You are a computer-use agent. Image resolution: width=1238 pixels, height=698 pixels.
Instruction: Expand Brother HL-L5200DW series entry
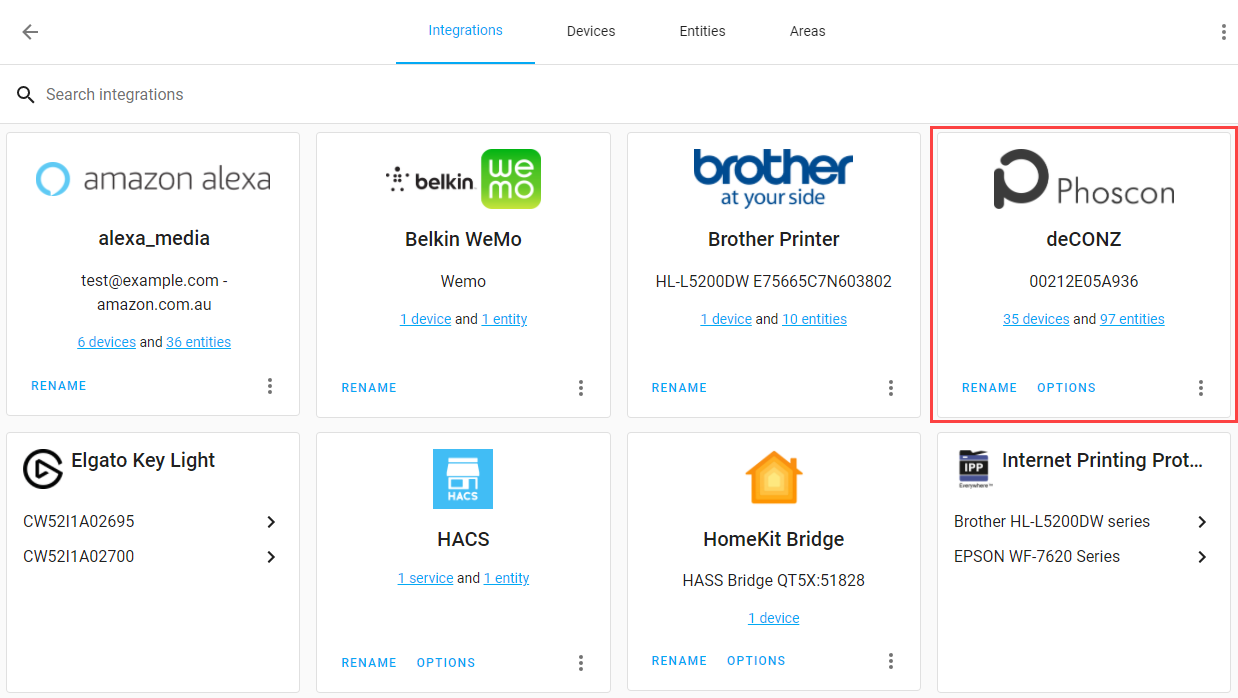(1202, 522)
